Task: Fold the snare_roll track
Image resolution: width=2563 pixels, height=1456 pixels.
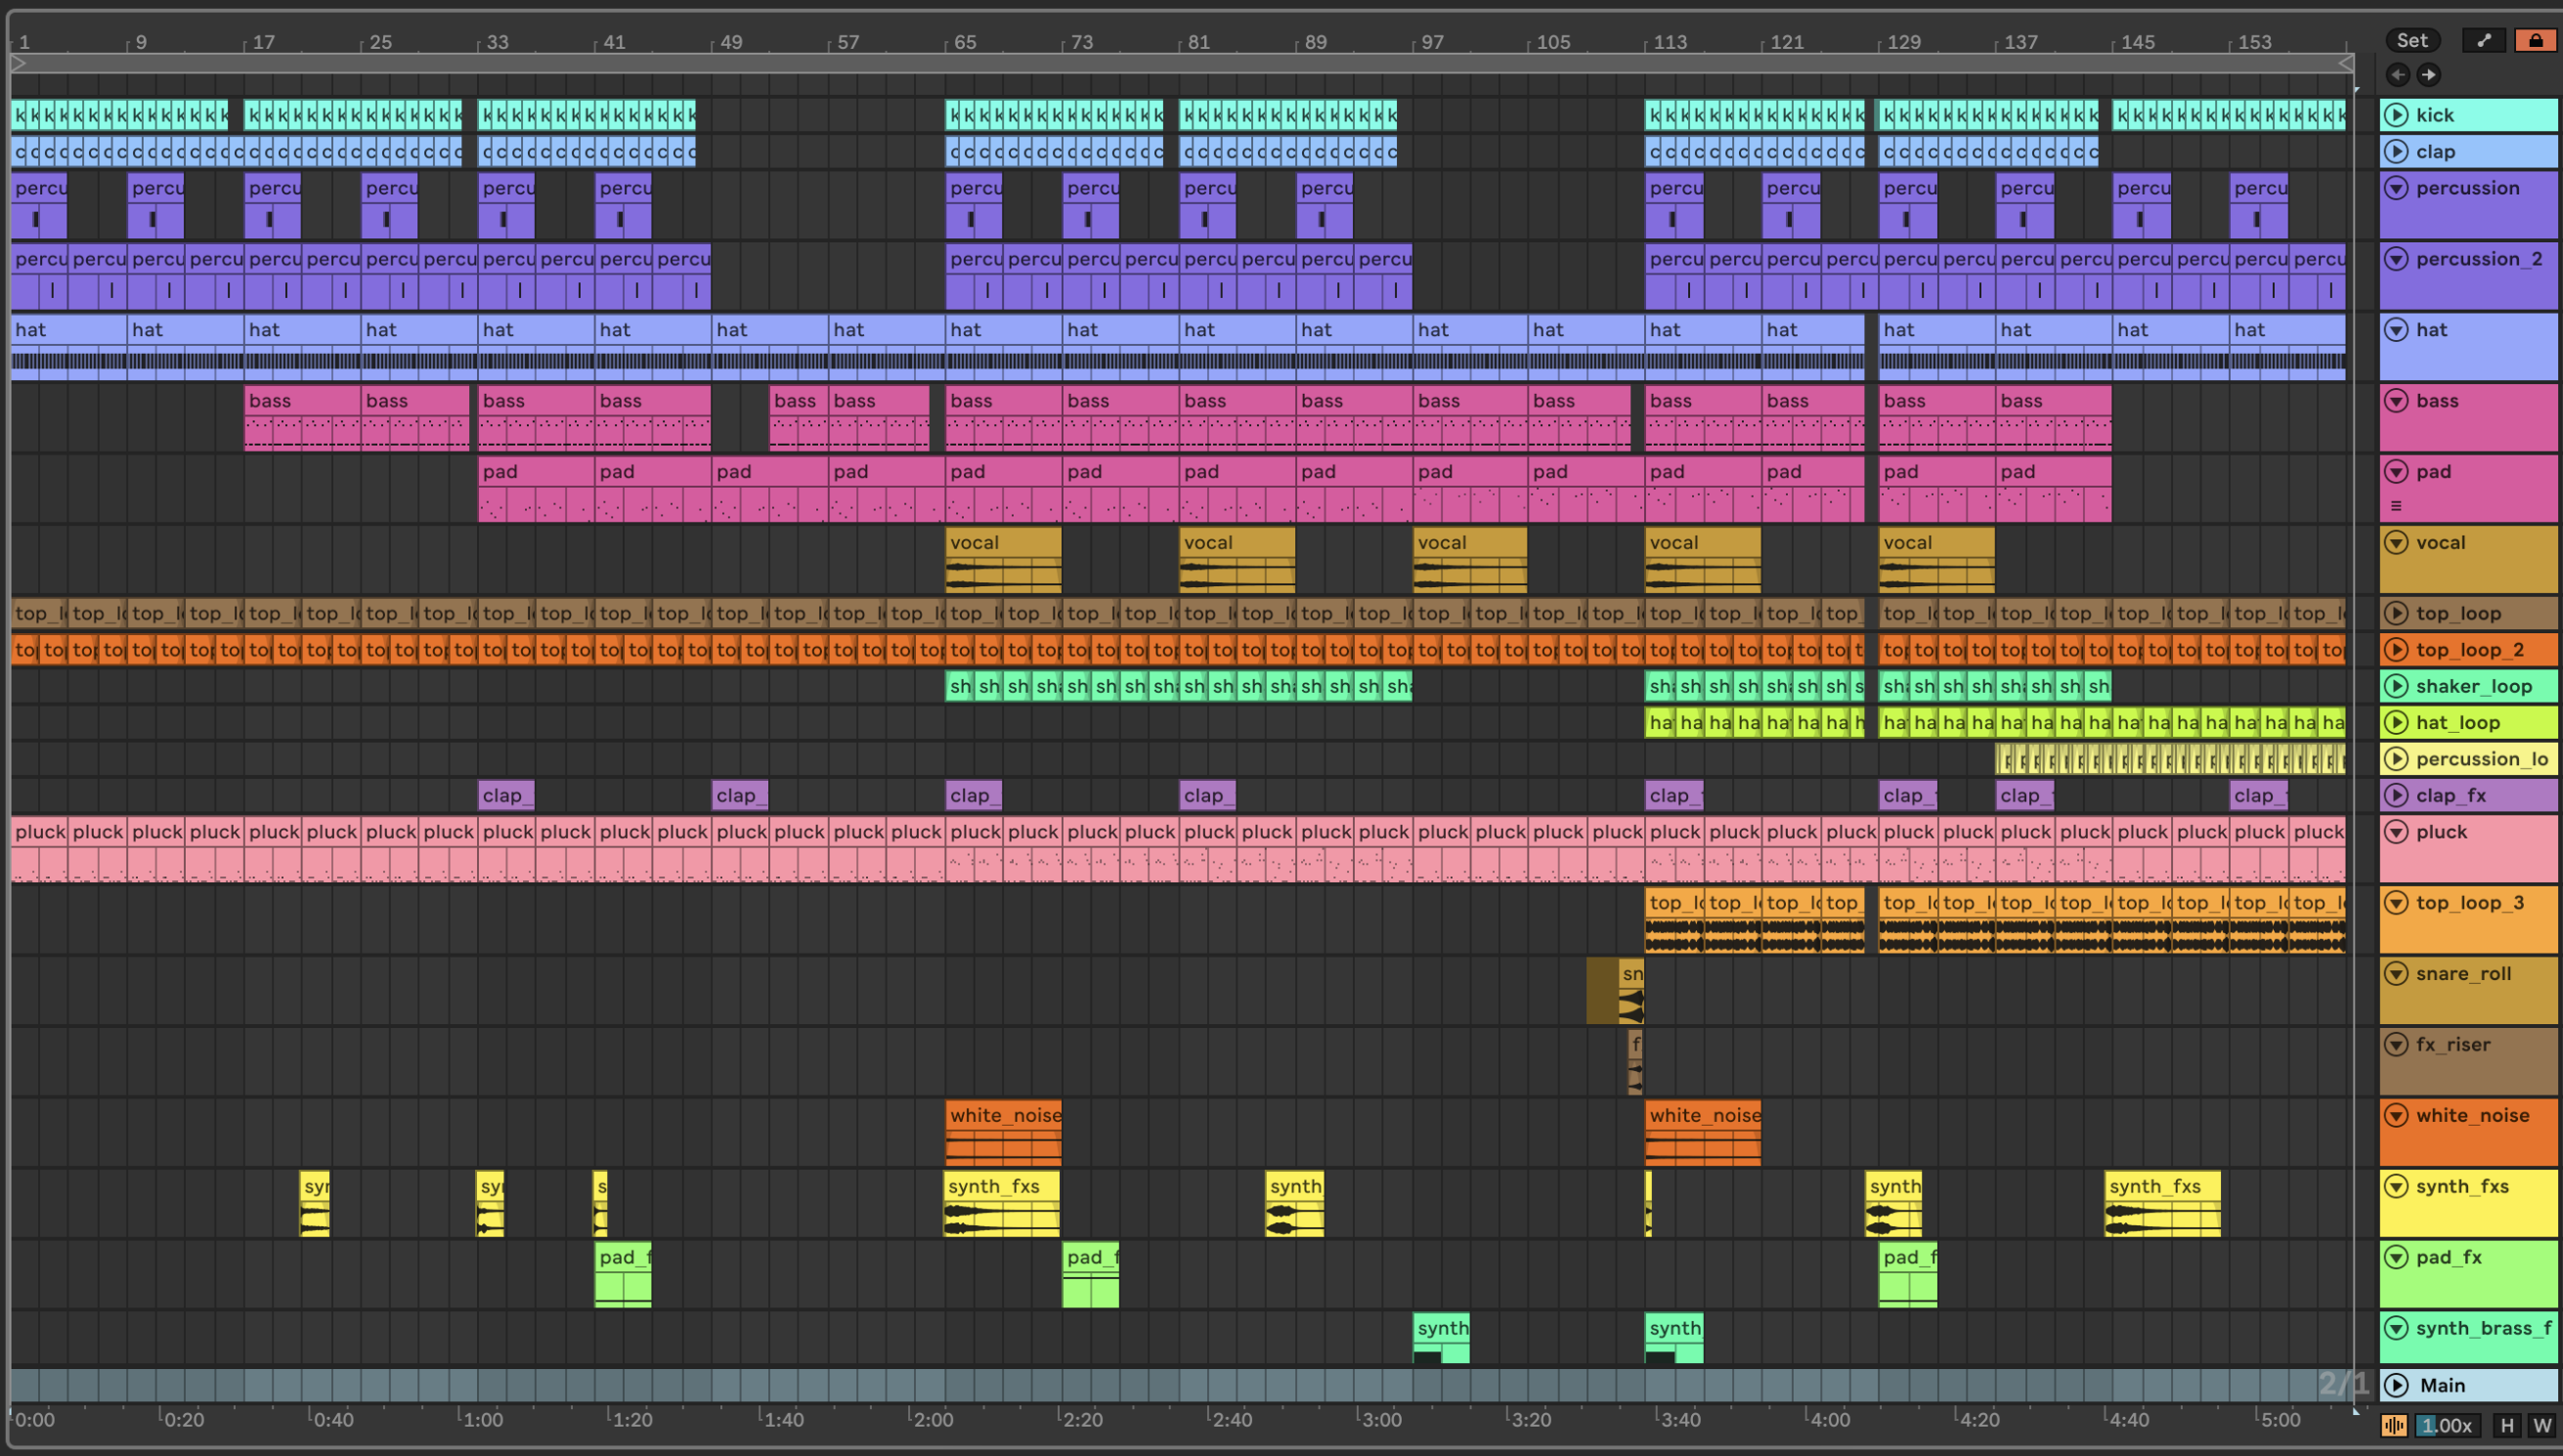Action: coord(2396,973)
